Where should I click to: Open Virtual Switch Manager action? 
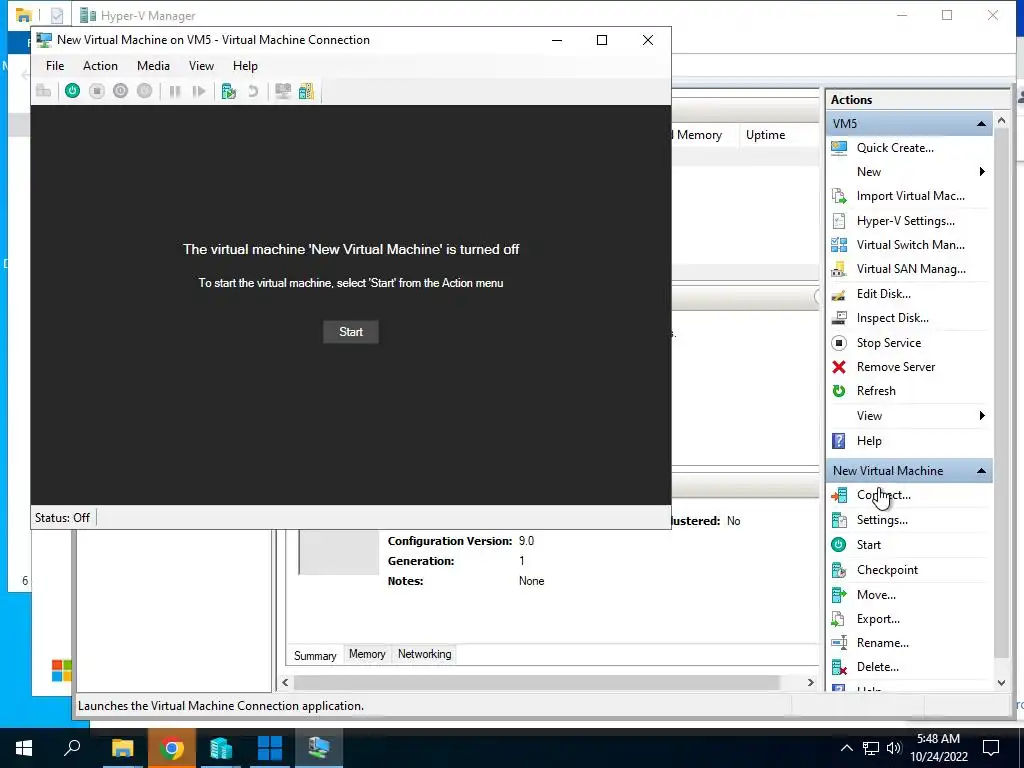point(910,245)
